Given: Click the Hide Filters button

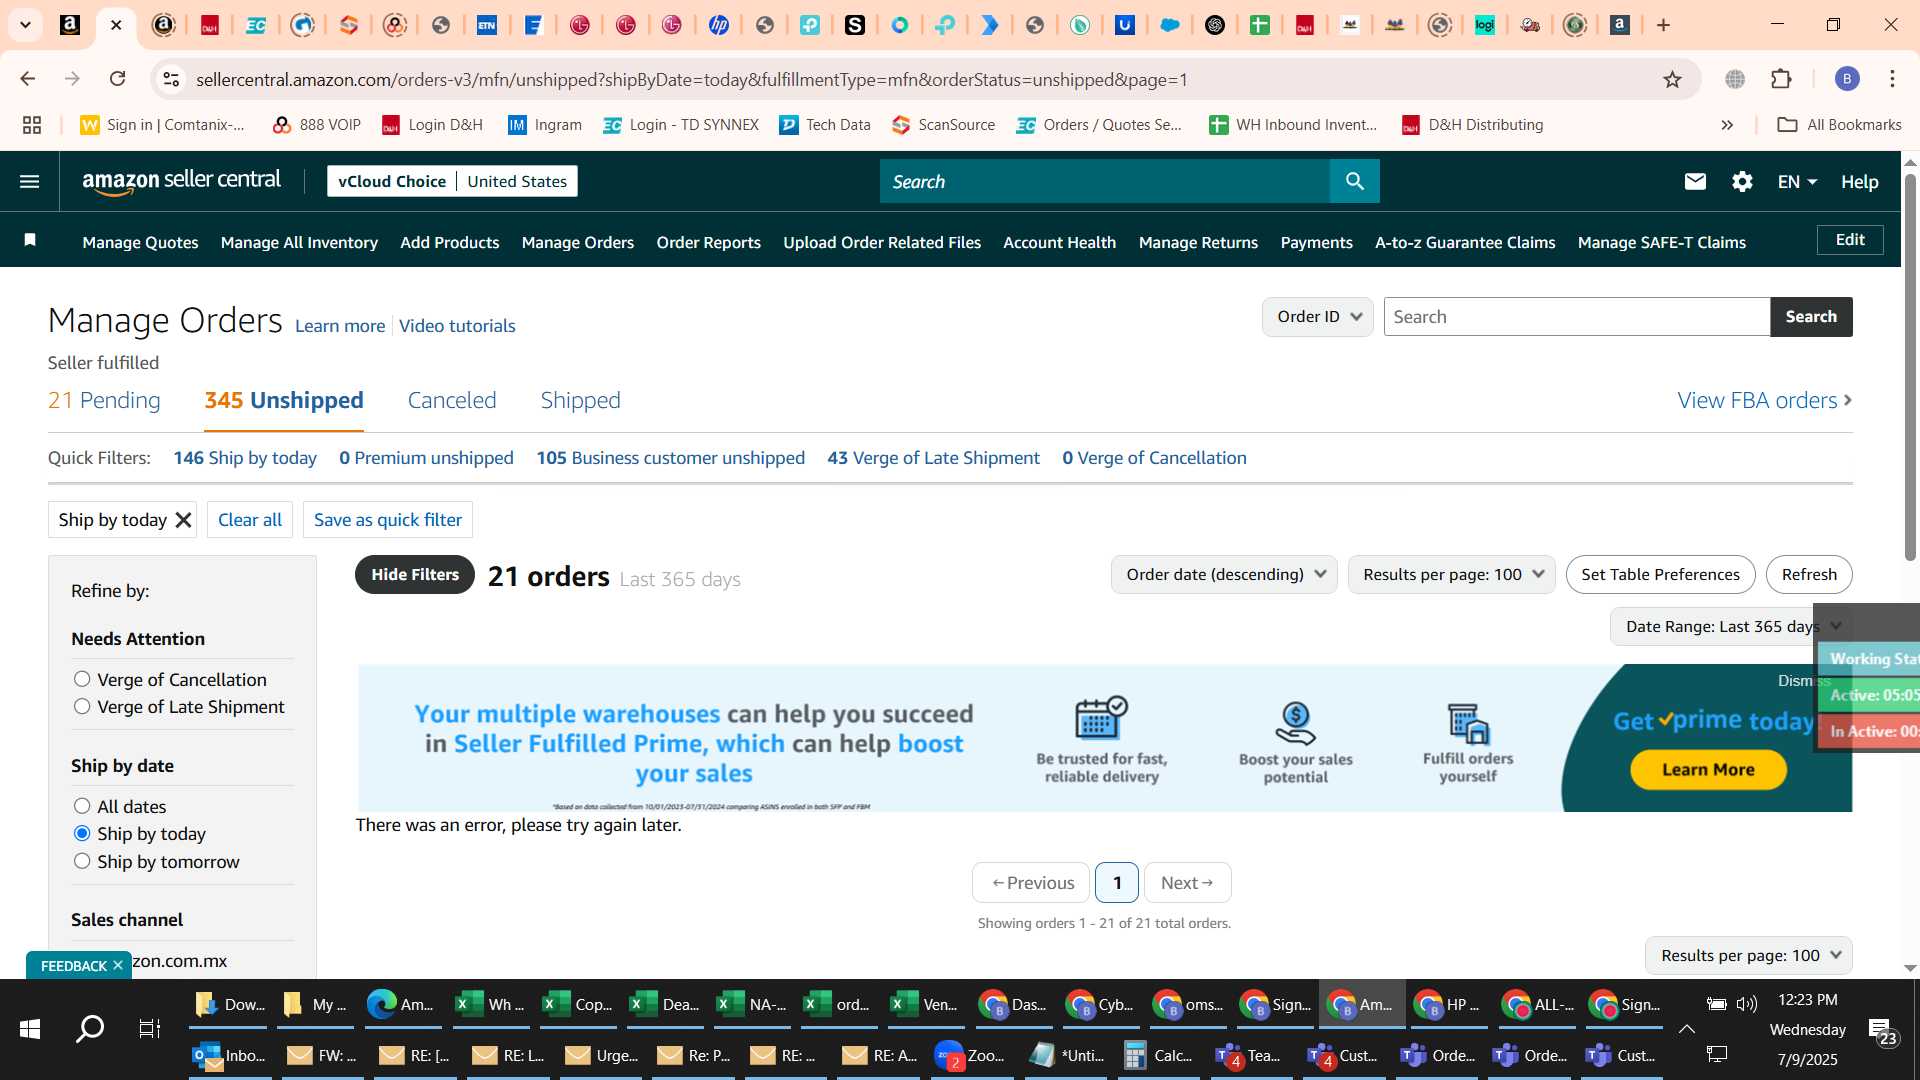Looking at the screenshot, I should pyautogui.click(x=415, y=575).
